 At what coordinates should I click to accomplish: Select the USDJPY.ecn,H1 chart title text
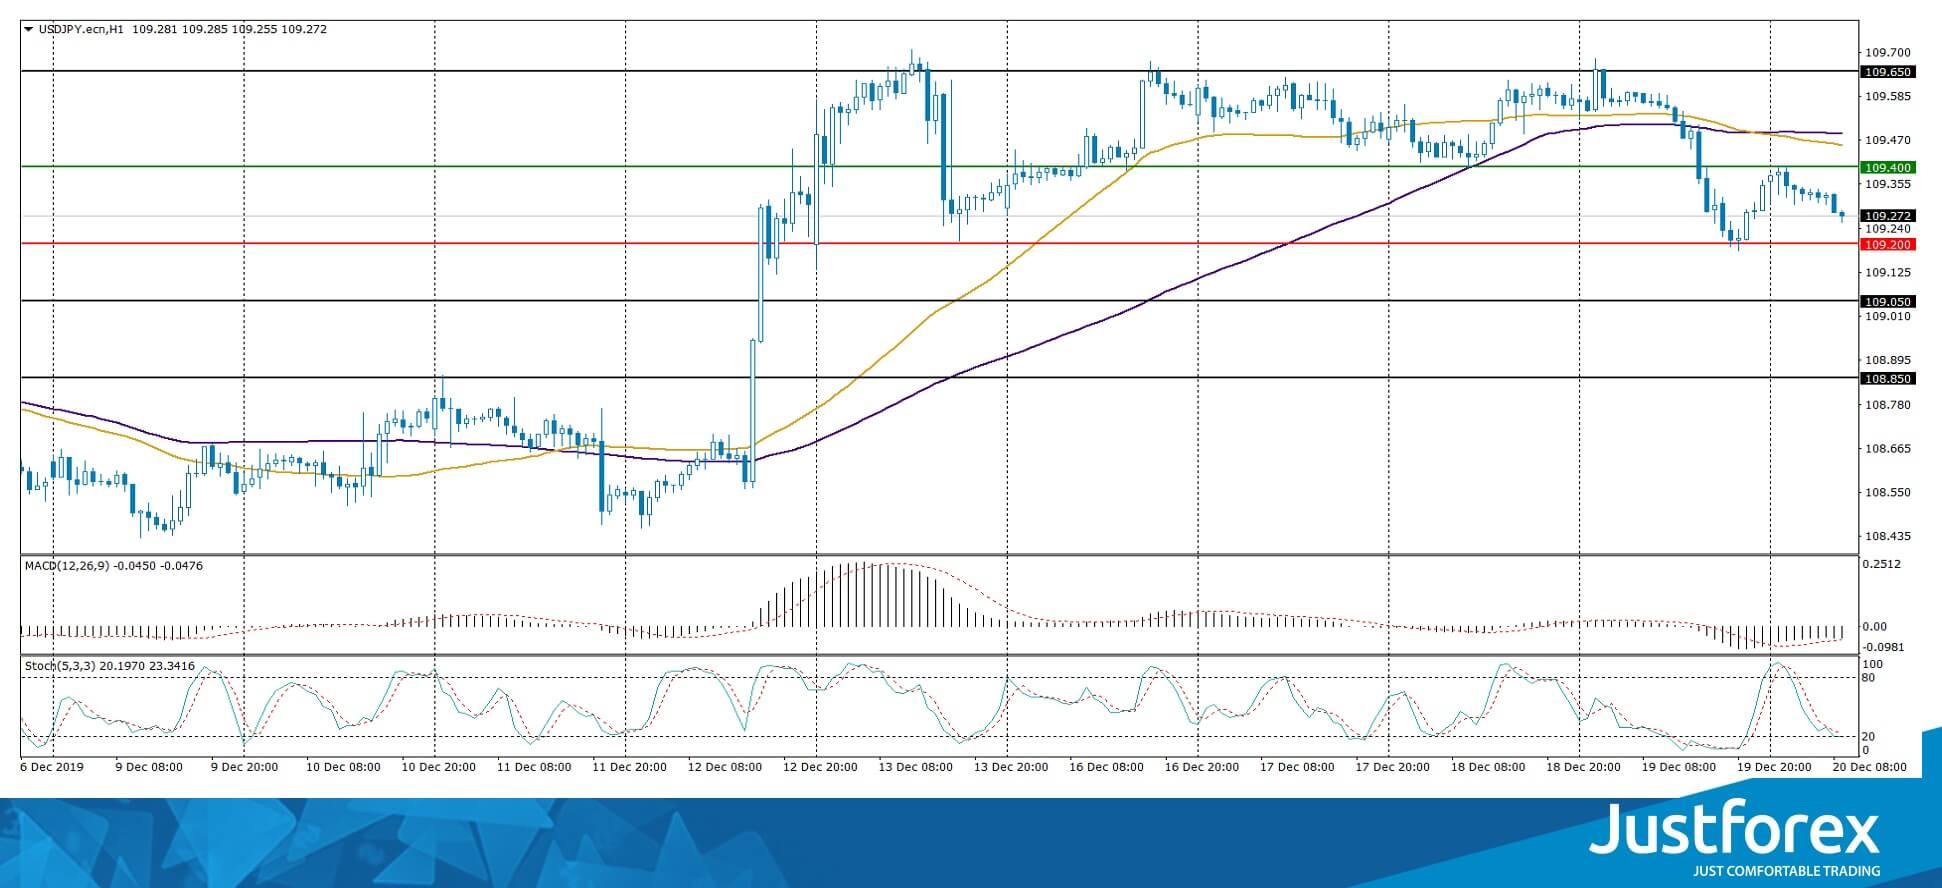(x=81, y=29)
